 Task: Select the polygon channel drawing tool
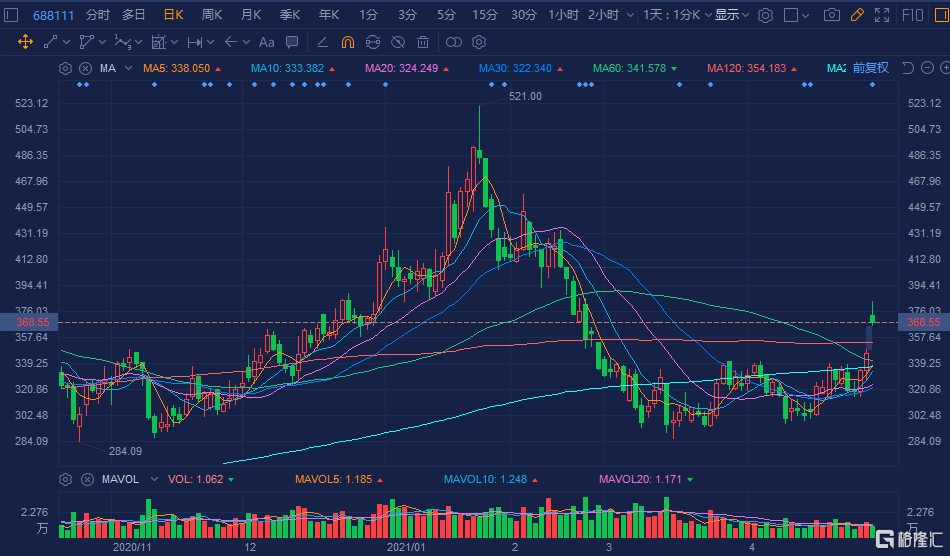87,42
